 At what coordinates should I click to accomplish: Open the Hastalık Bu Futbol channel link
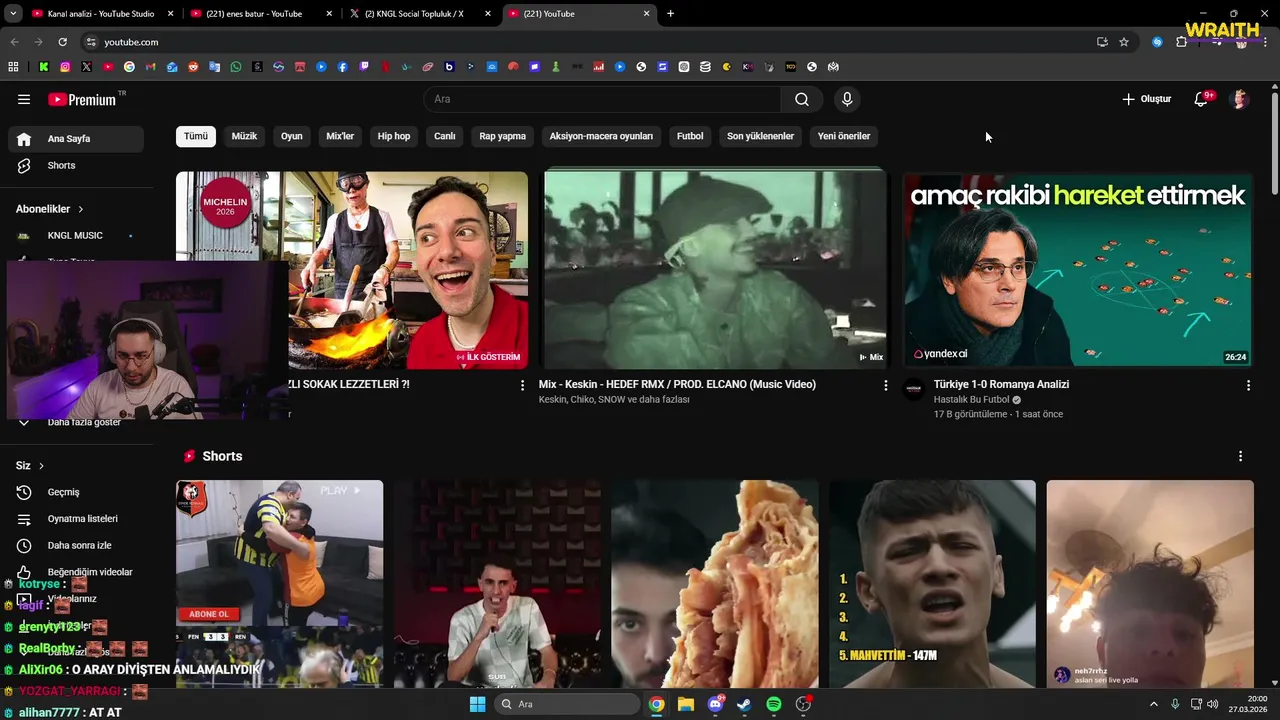pos(972,400)
